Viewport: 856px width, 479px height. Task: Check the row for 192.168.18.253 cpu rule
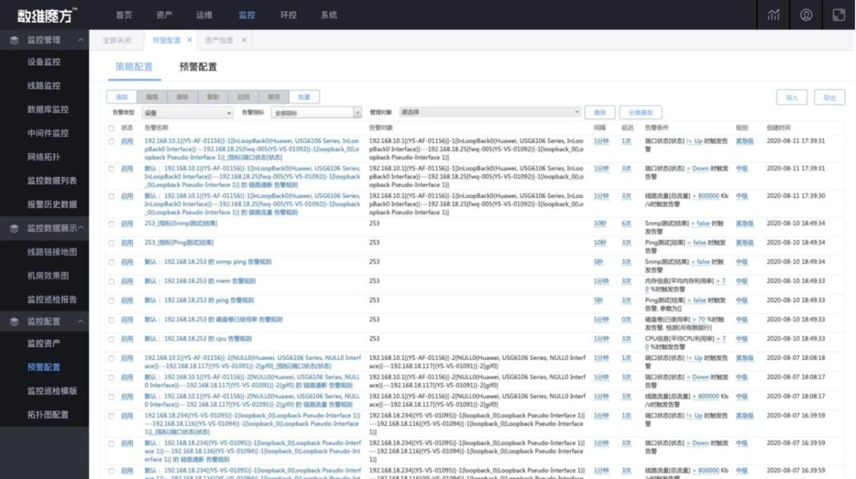click(111, 339)
